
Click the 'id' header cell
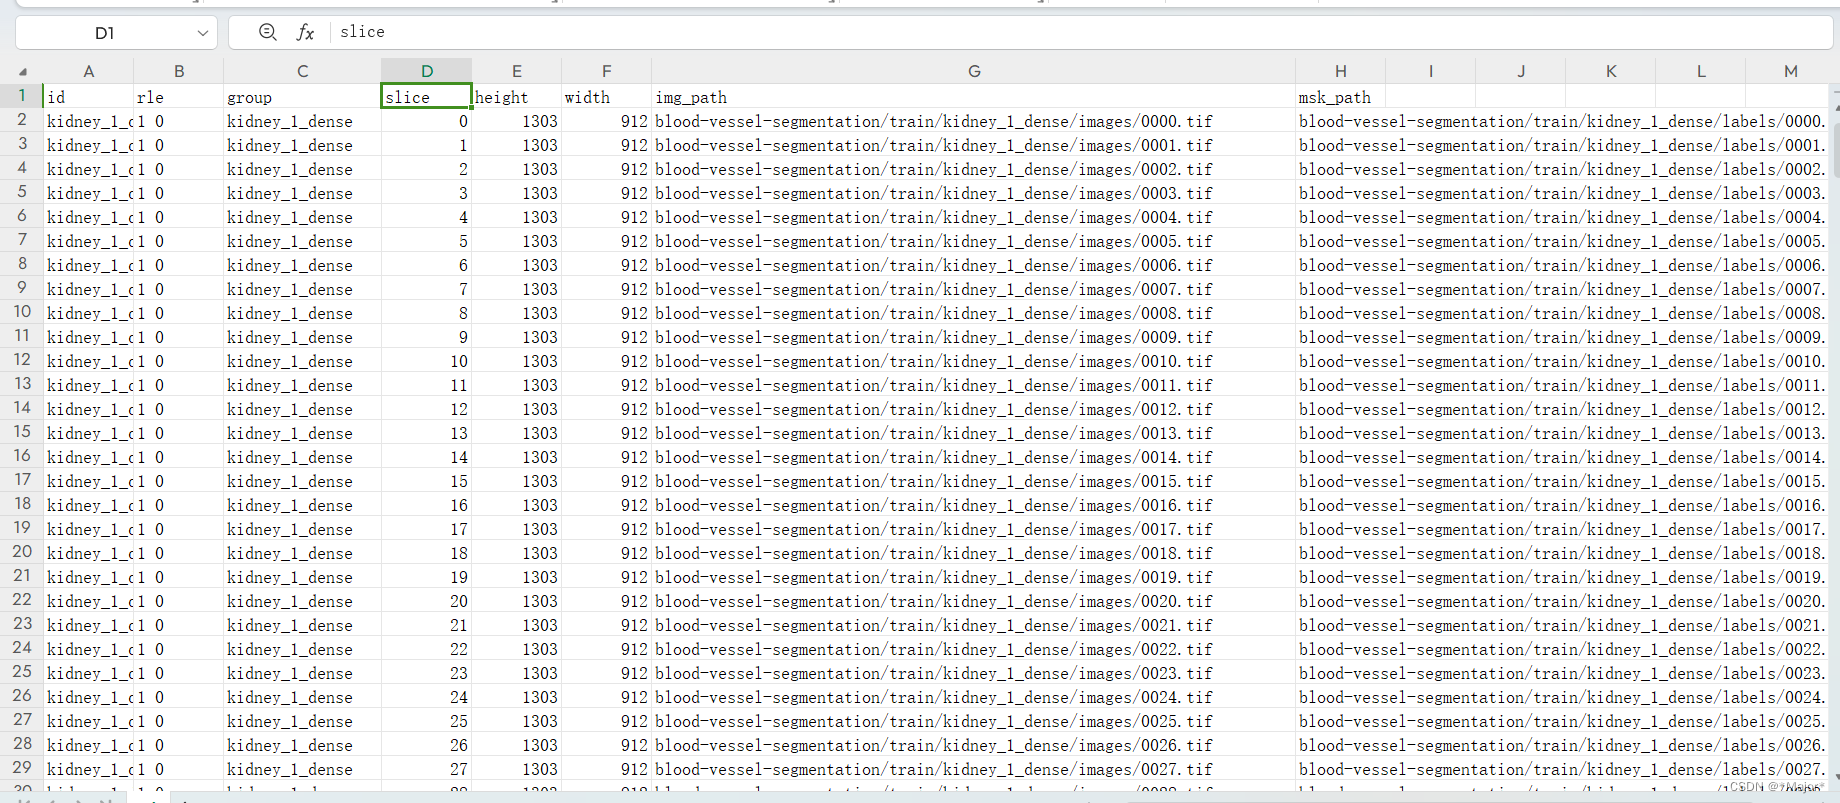[x=88, y=97]
